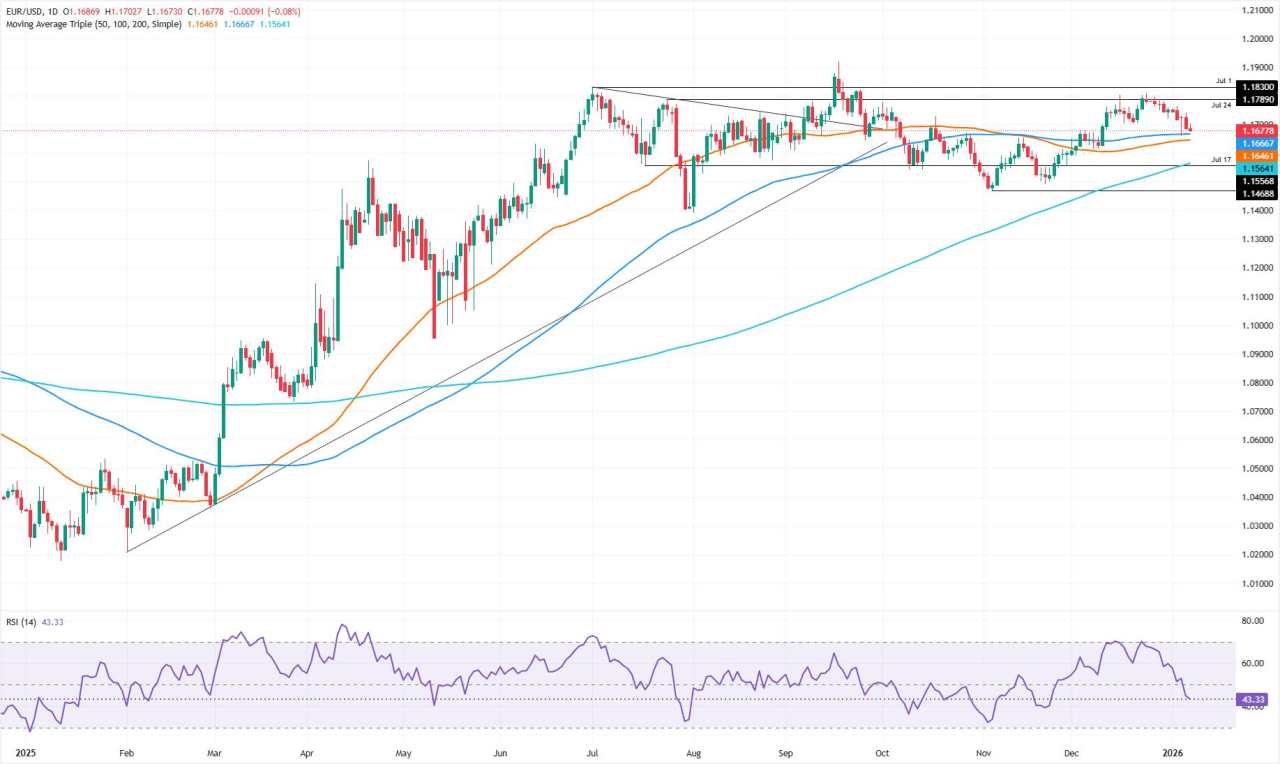This screenshot has height=764, width=1280.
Task: Click the Jul 17 support line marker
Action: 1222,159
